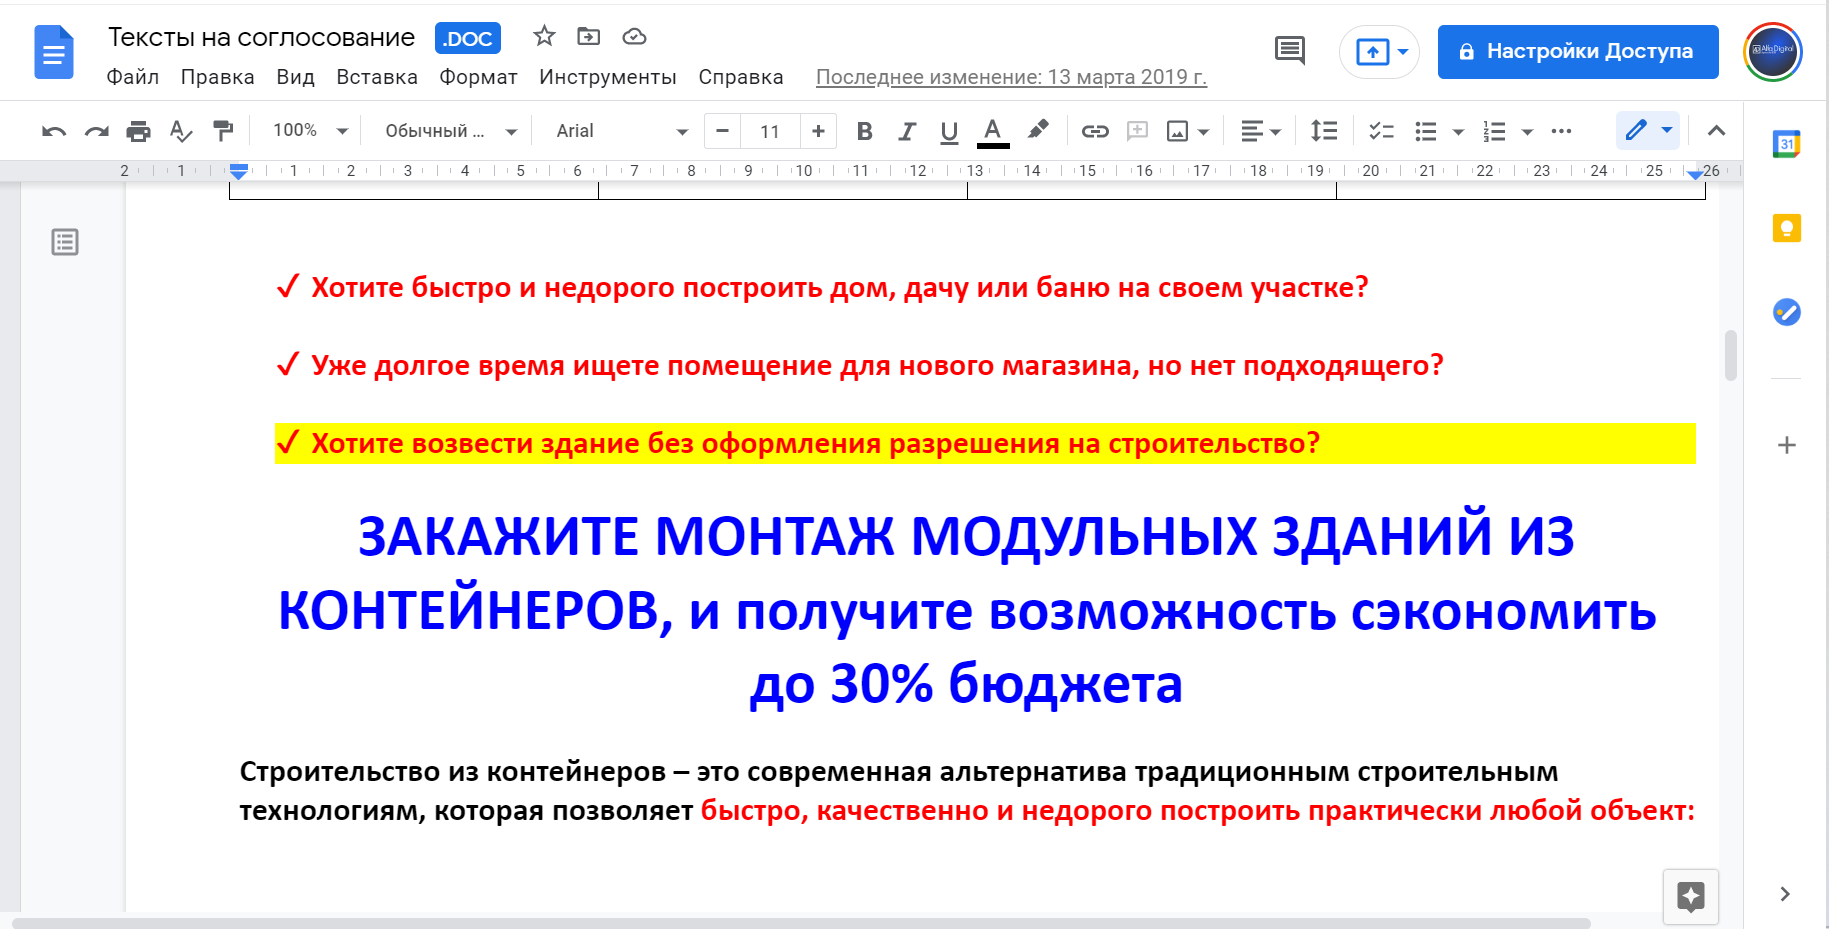Click the font size field showing 11
Screen dimensions: 1829x929
[770, 131]
